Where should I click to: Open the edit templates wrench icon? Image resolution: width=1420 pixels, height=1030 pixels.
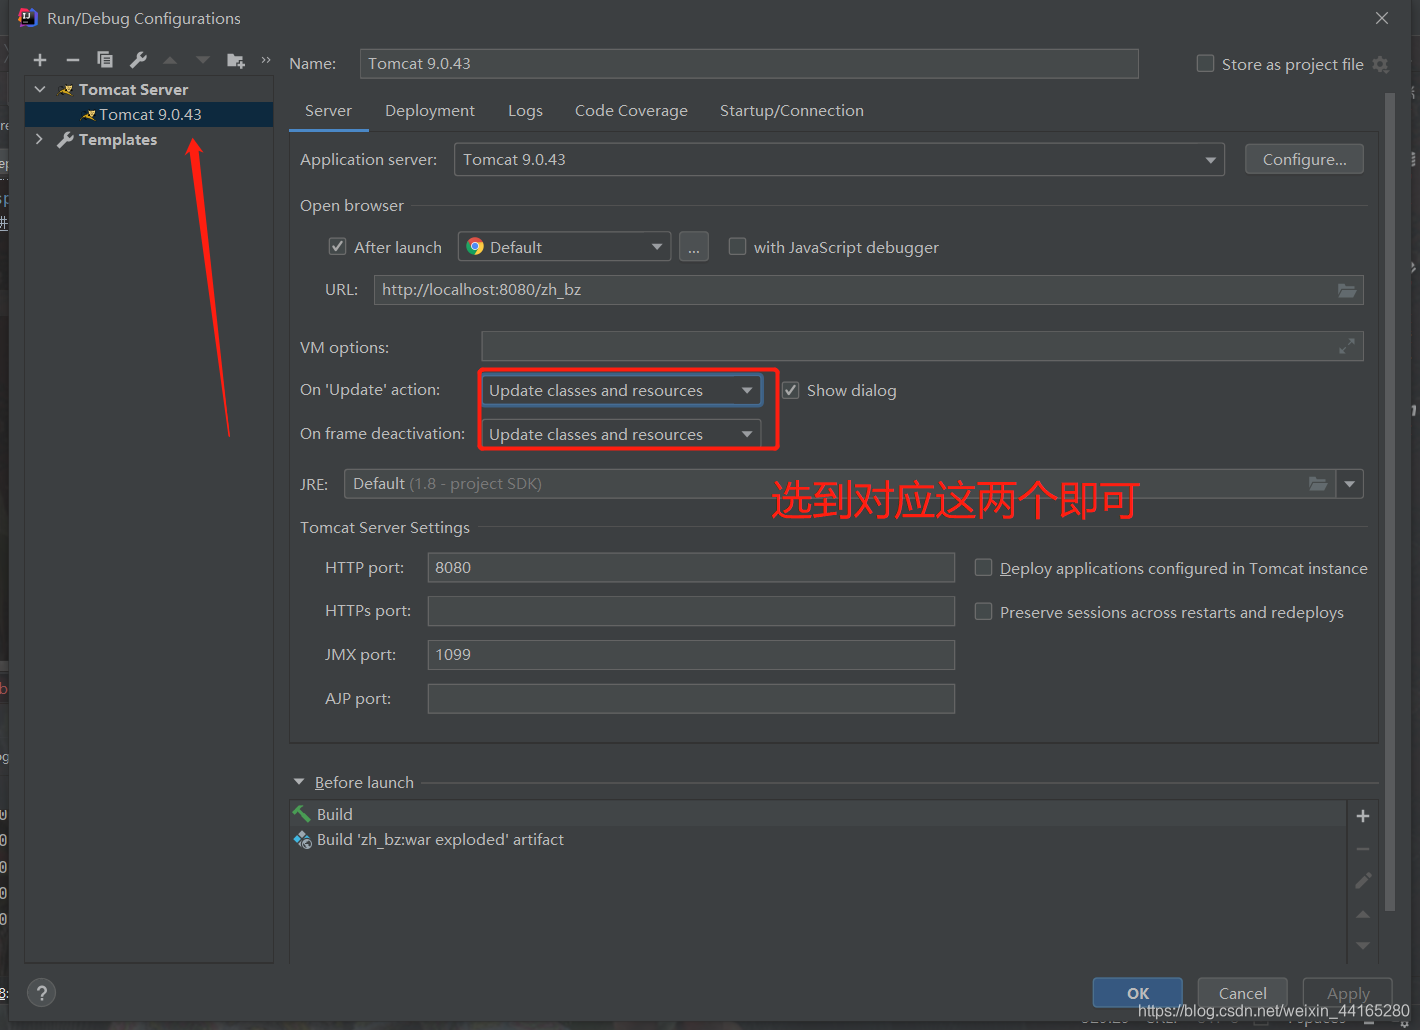pyautogui.click(x=138, y=60)
